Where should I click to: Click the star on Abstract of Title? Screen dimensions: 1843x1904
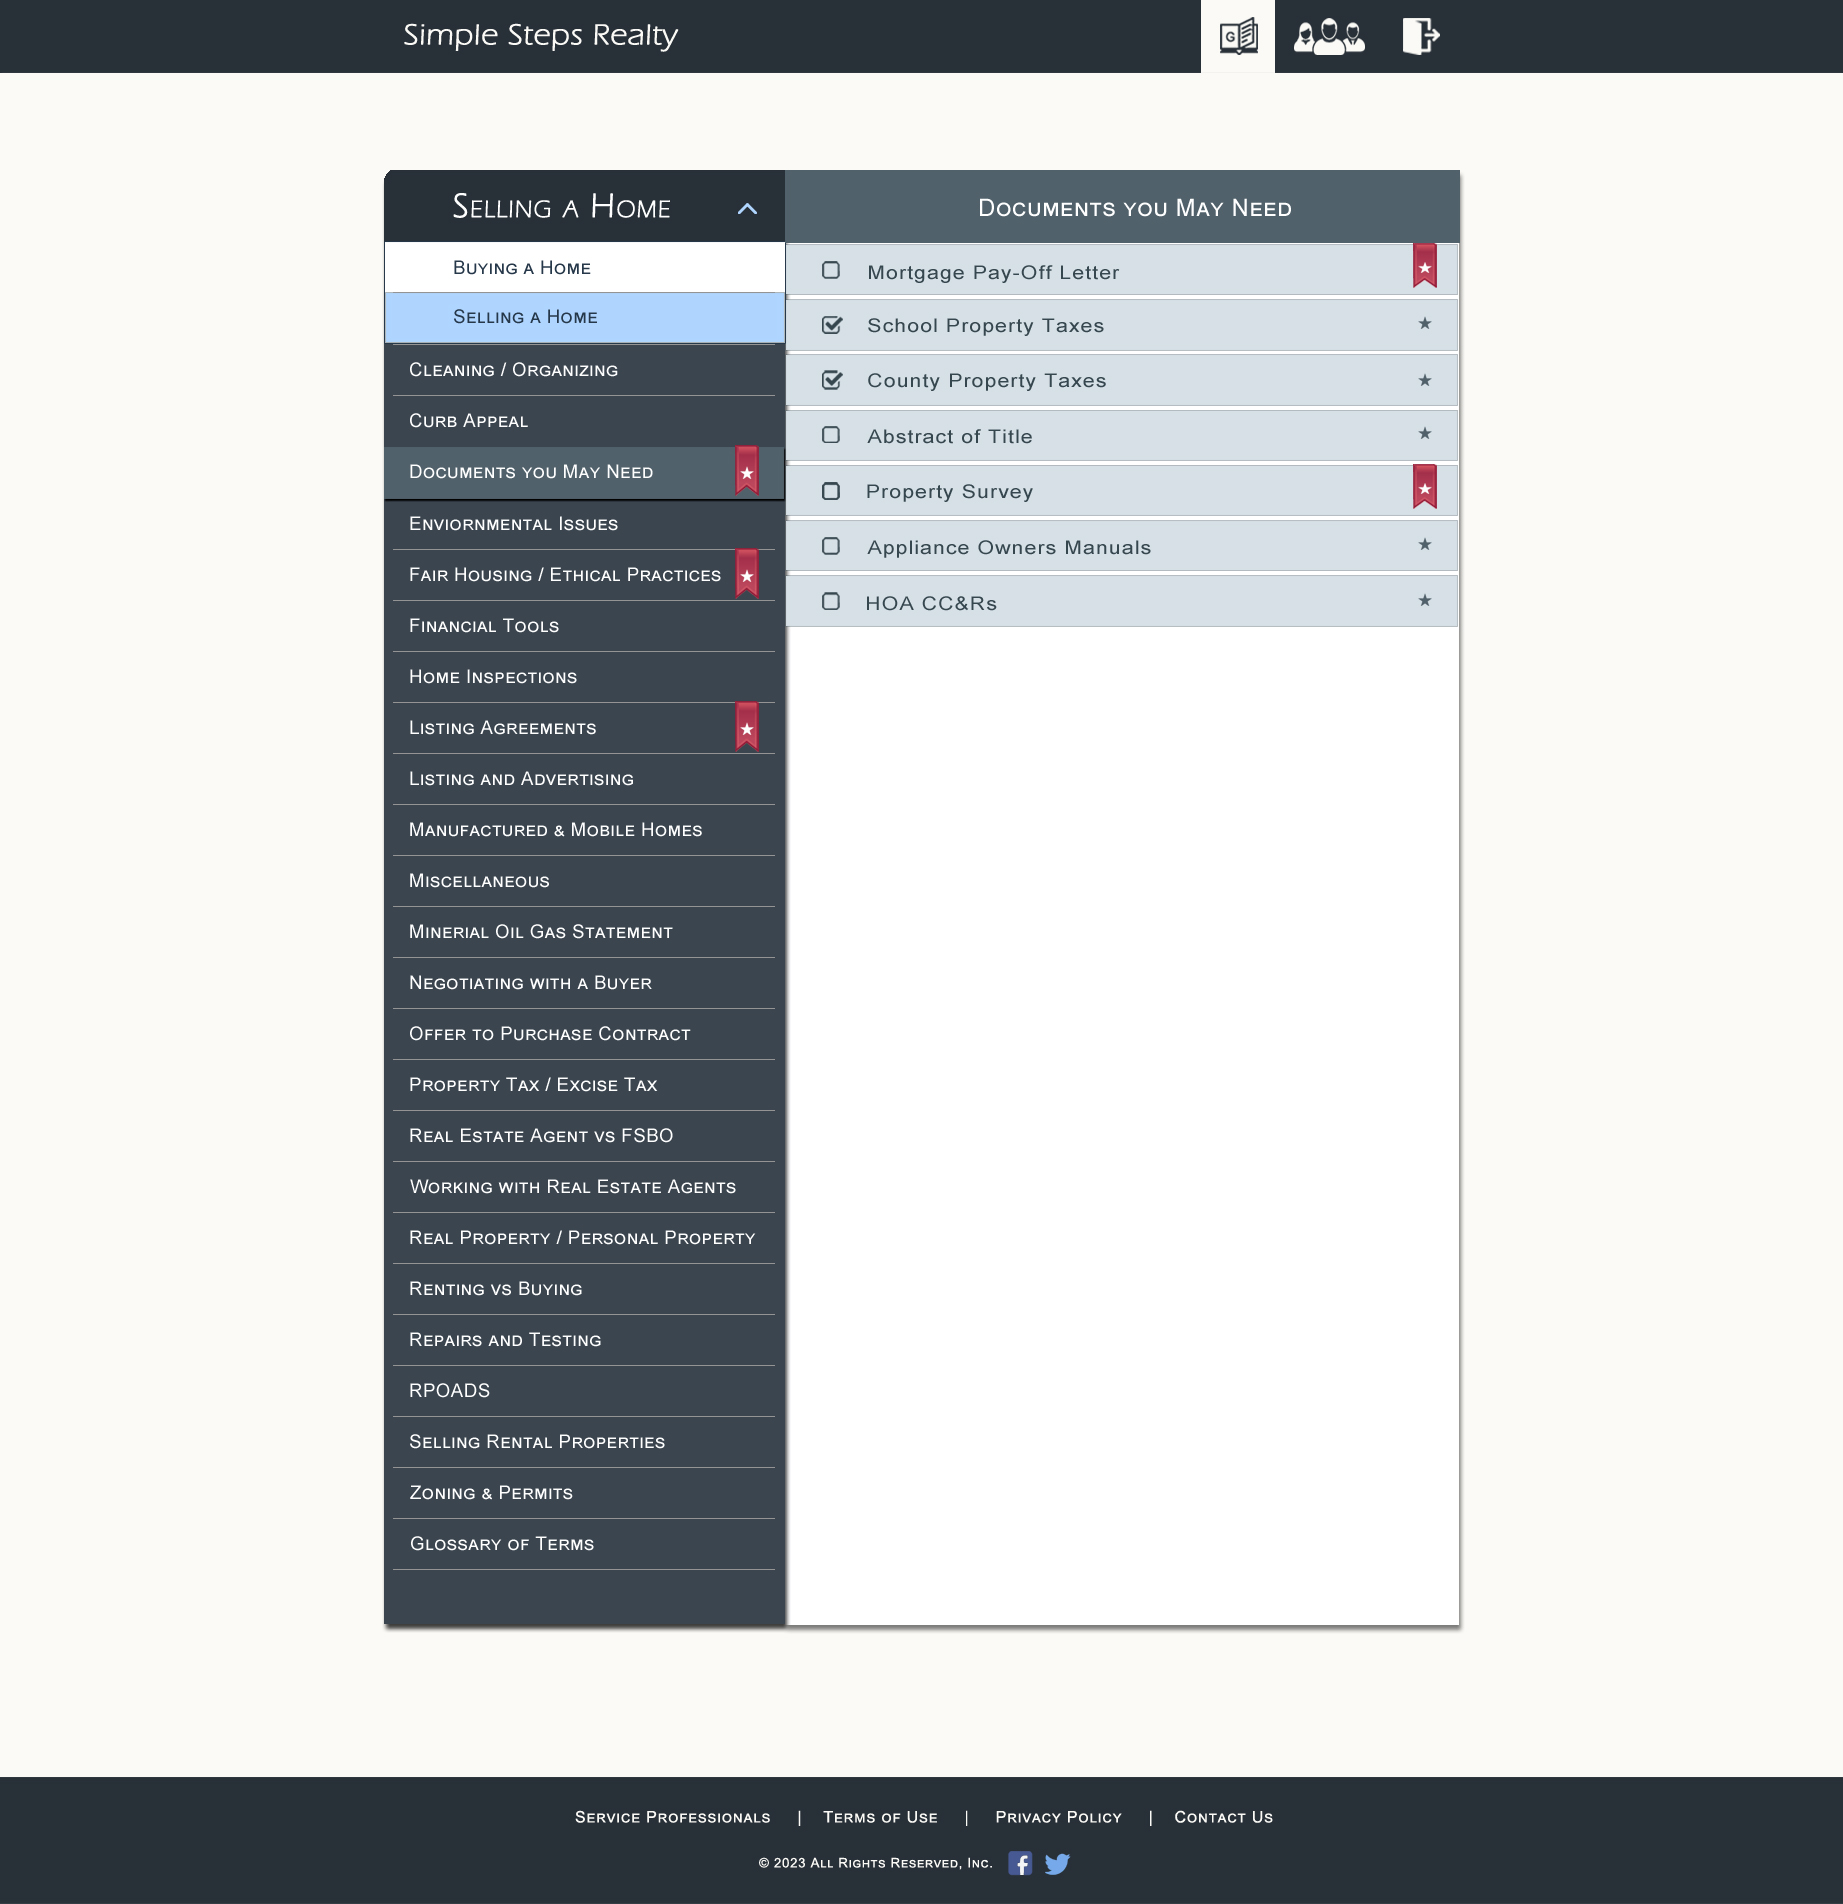1424,434
